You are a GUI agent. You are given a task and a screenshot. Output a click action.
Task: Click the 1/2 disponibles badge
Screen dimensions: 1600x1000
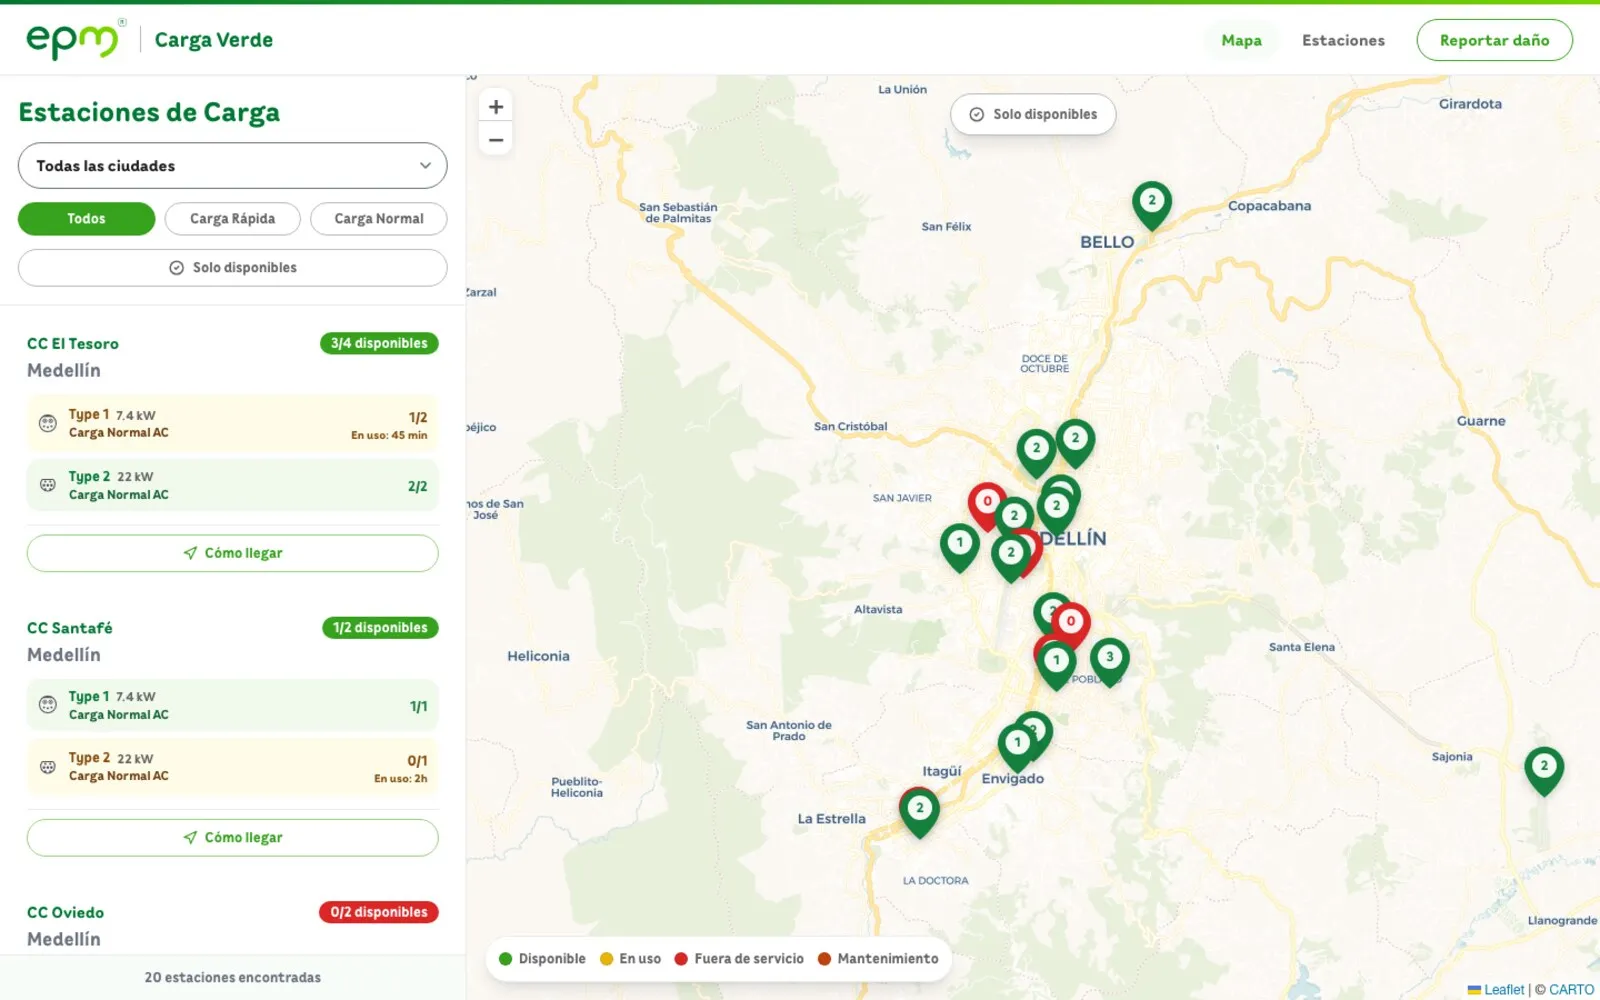(x=380, y=628)
